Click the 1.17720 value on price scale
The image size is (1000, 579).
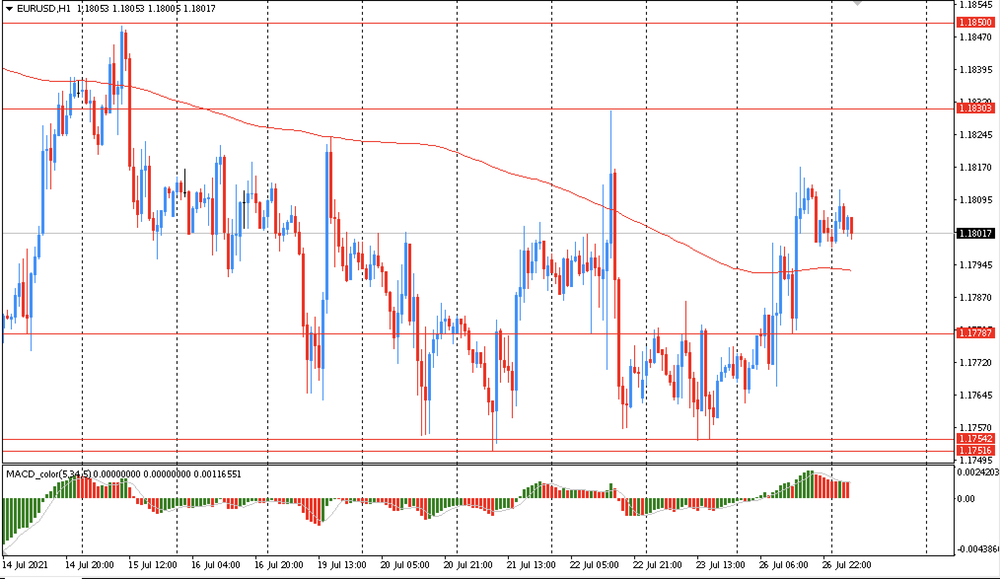(x=976, y=362)
